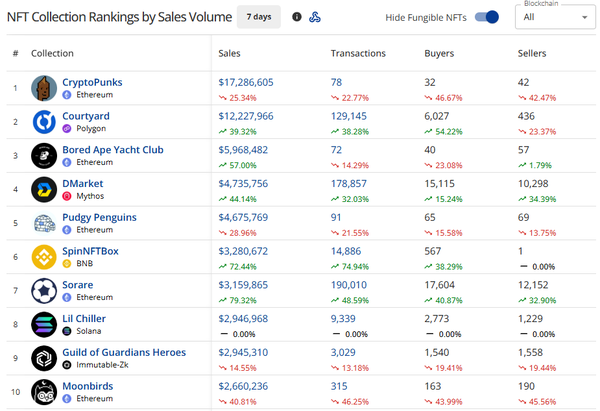Sort by the Sellers column header
This screenshot has width=600, height=411.
532,54
